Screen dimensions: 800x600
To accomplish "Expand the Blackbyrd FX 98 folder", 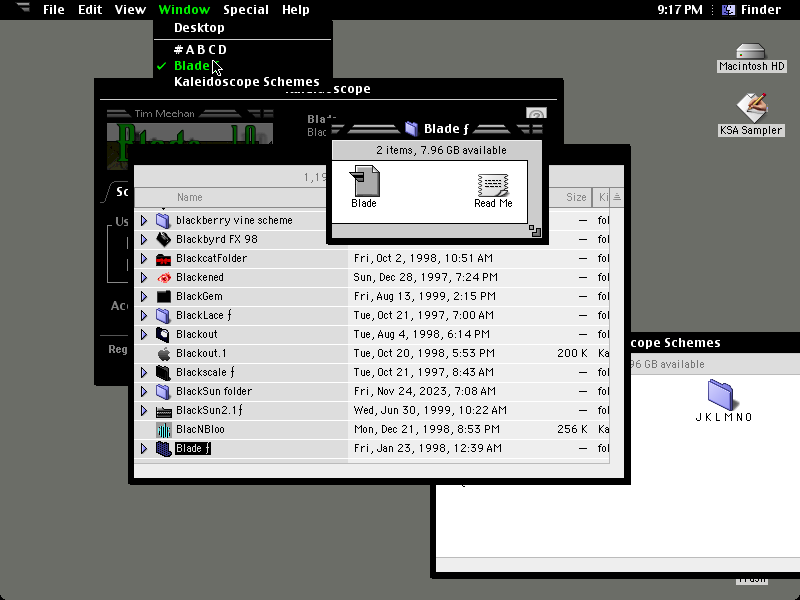I will (144, 239).
